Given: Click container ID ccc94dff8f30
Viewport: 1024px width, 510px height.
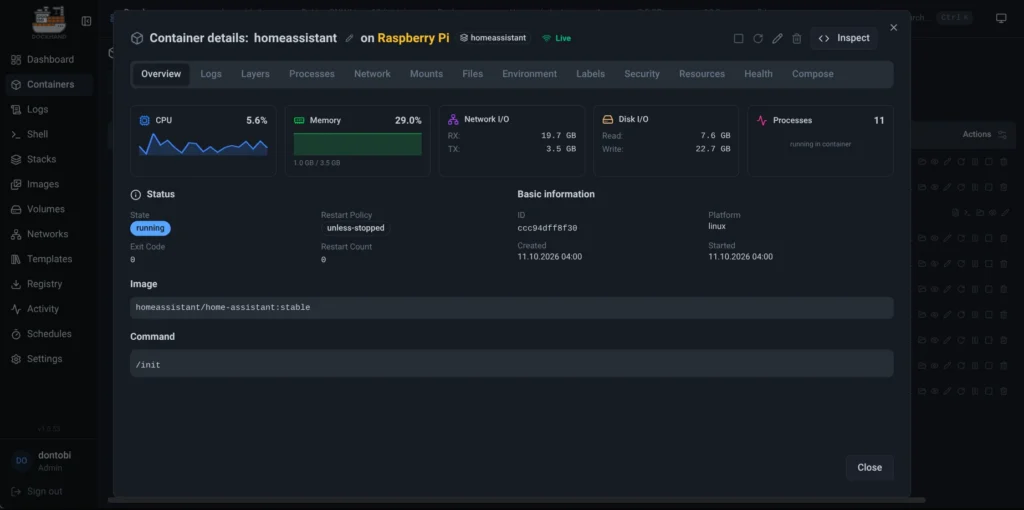Looking at the screenshot, I should click(x=547, y=229).
